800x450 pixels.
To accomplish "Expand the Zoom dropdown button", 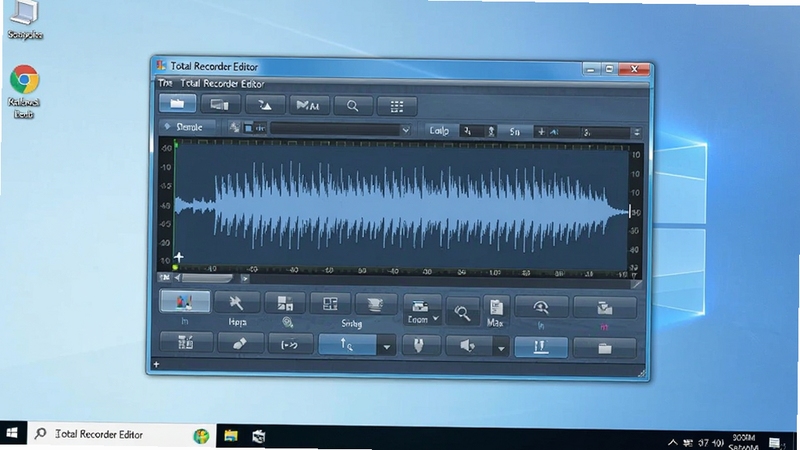I will pos(422,310).
